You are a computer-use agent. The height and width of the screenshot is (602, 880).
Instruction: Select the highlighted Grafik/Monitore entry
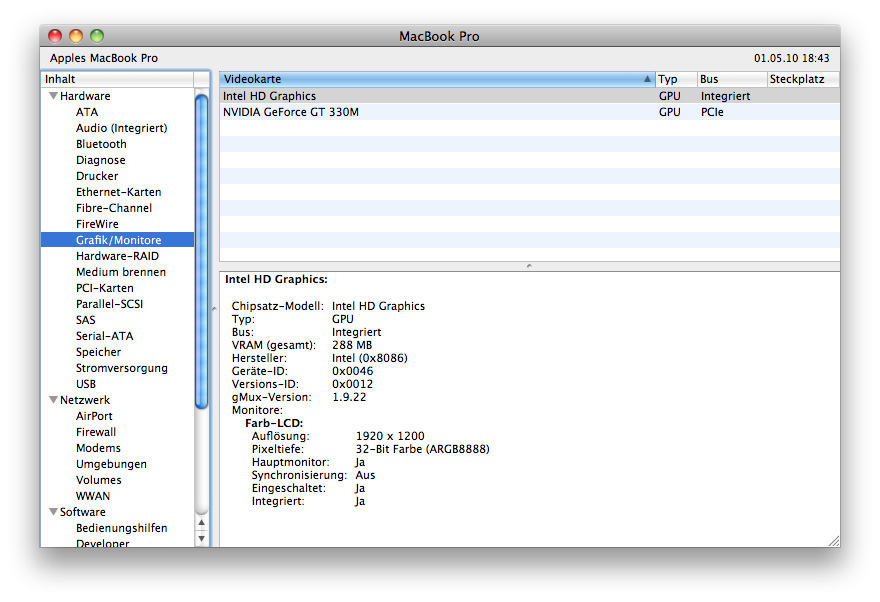point(117,240)
